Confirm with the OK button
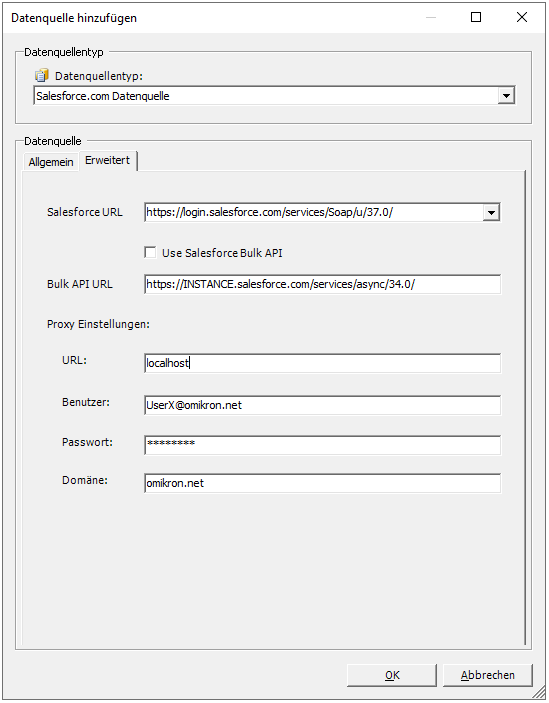The image size is (549, 703). tap(392, 675)
